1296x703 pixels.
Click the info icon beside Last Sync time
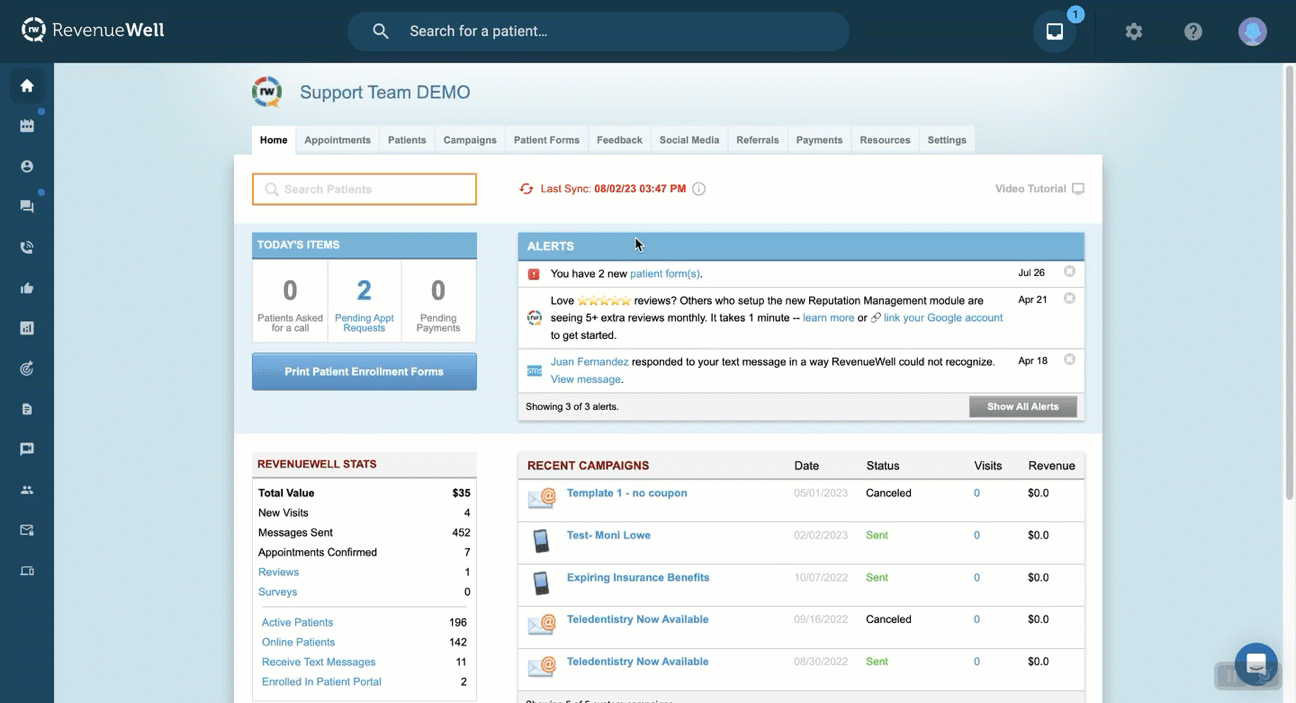(x=699, y=189)
